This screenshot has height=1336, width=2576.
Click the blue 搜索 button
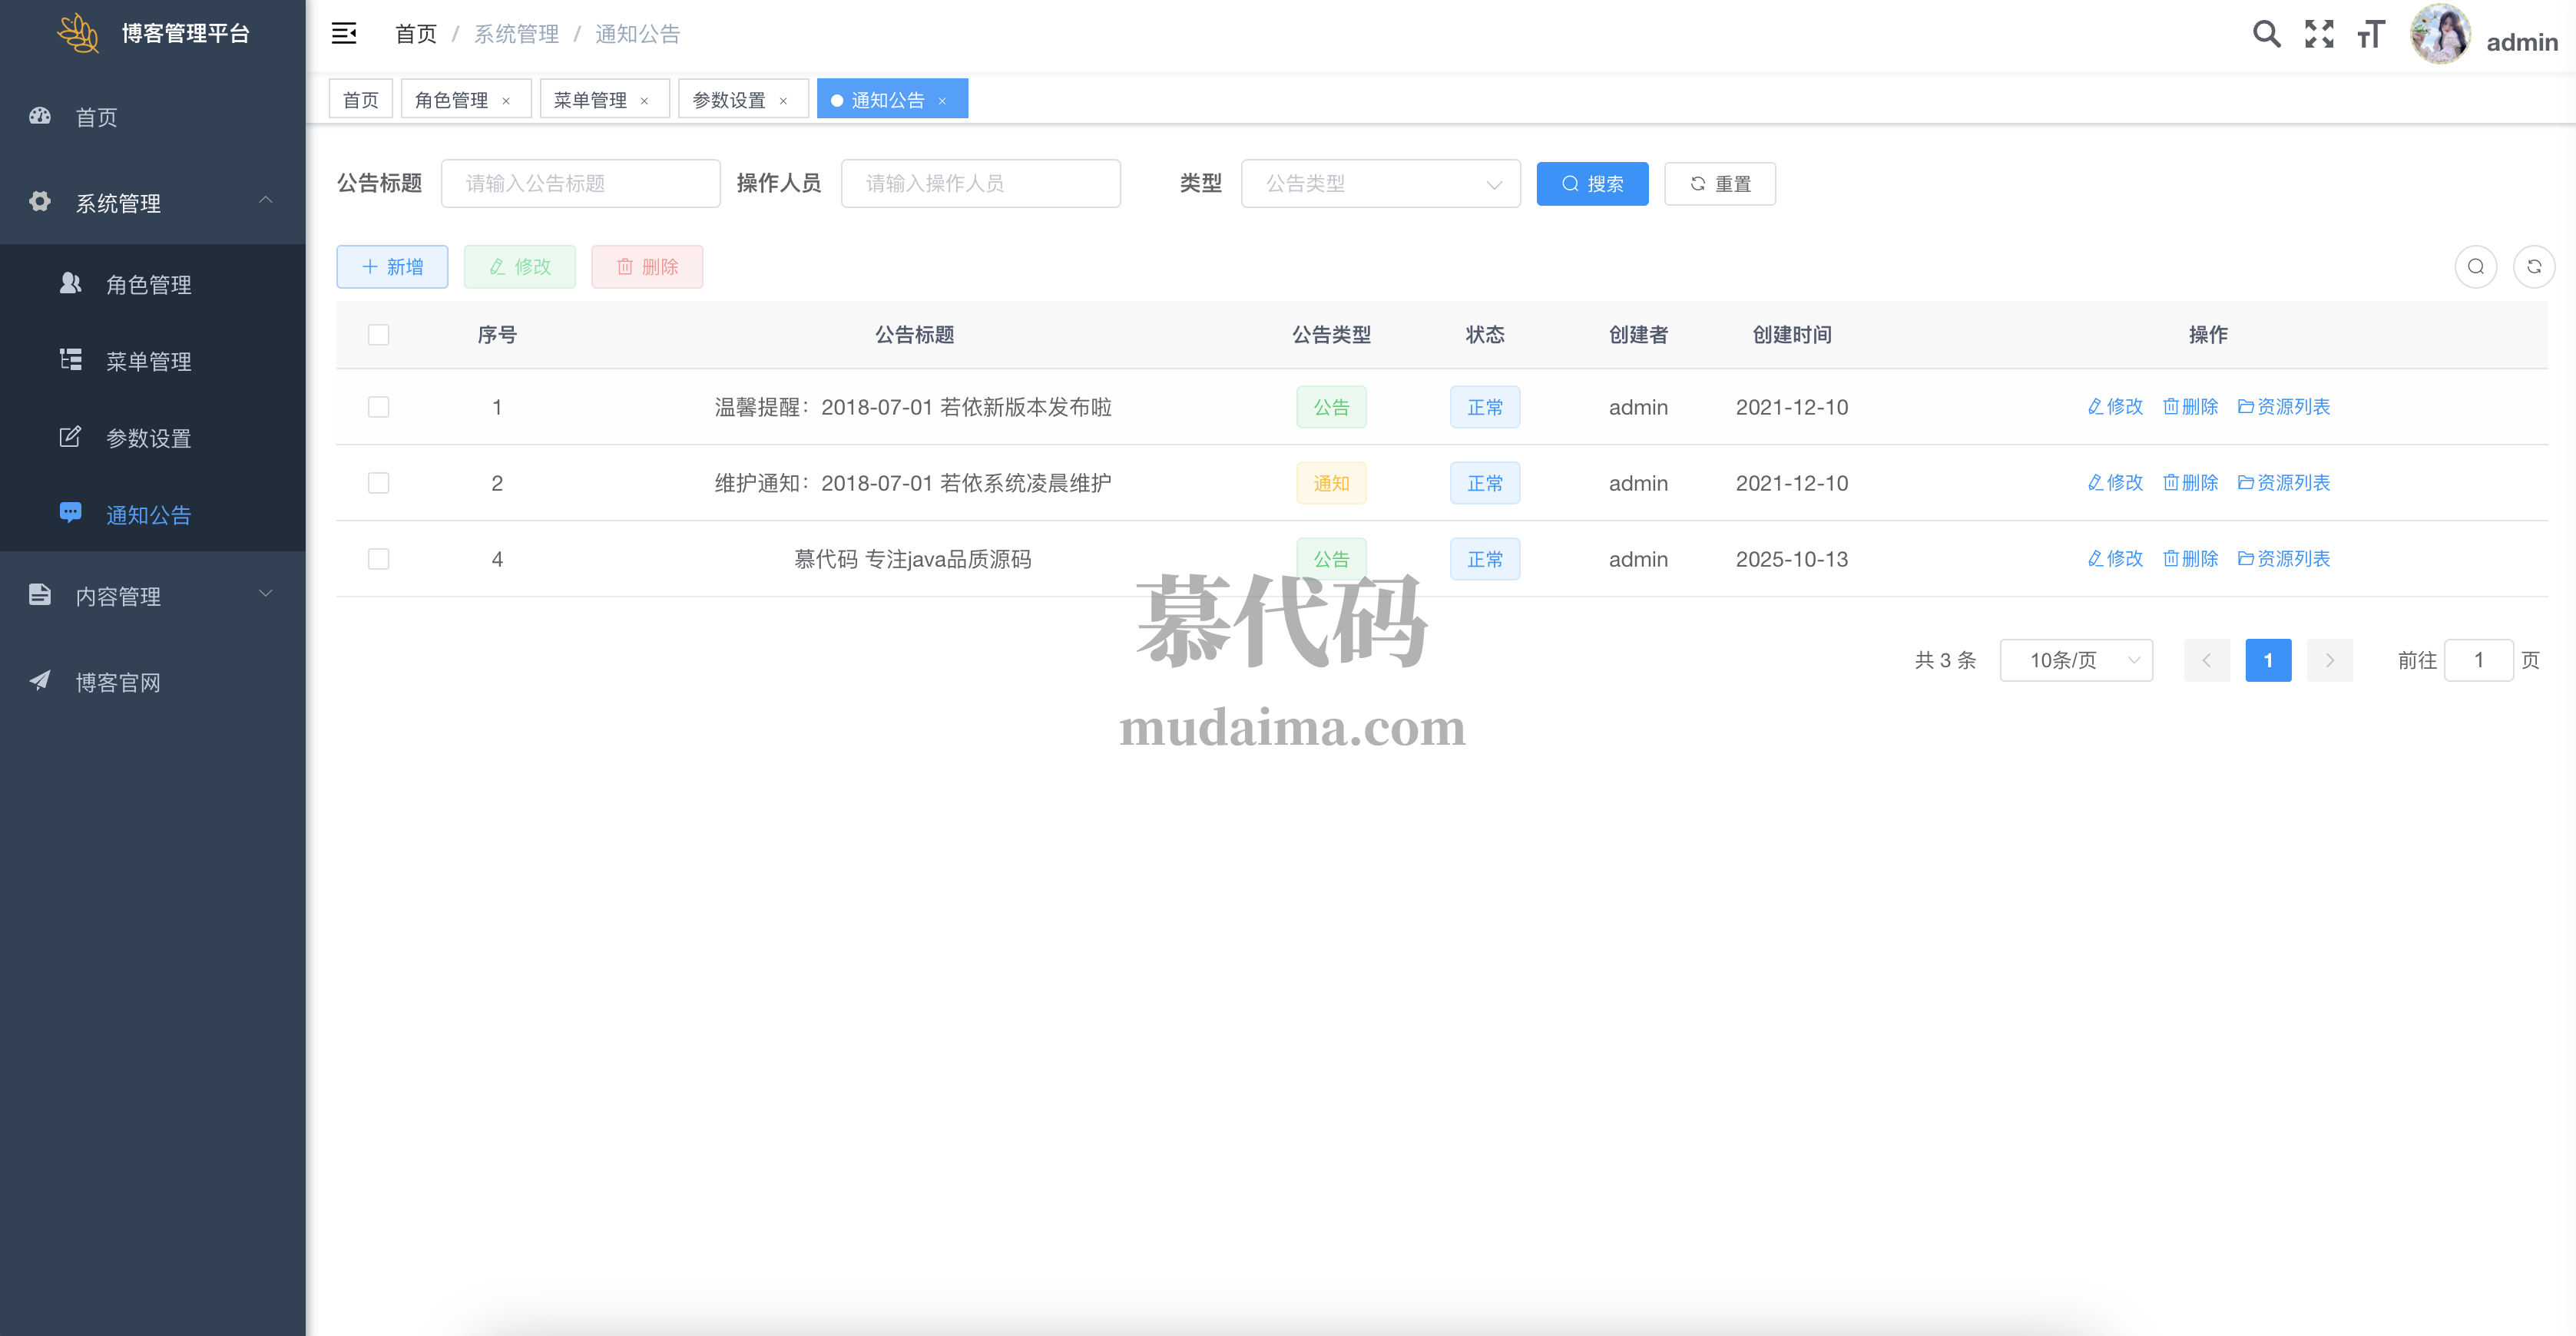(x=1592, y=184)
